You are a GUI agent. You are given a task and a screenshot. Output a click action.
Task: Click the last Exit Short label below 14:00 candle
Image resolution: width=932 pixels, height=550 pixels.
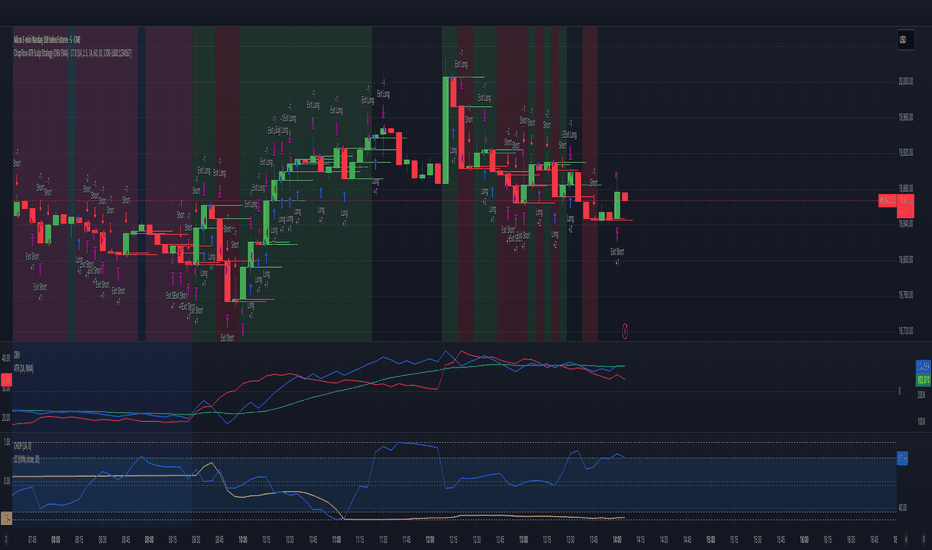[x=617, y=252]
